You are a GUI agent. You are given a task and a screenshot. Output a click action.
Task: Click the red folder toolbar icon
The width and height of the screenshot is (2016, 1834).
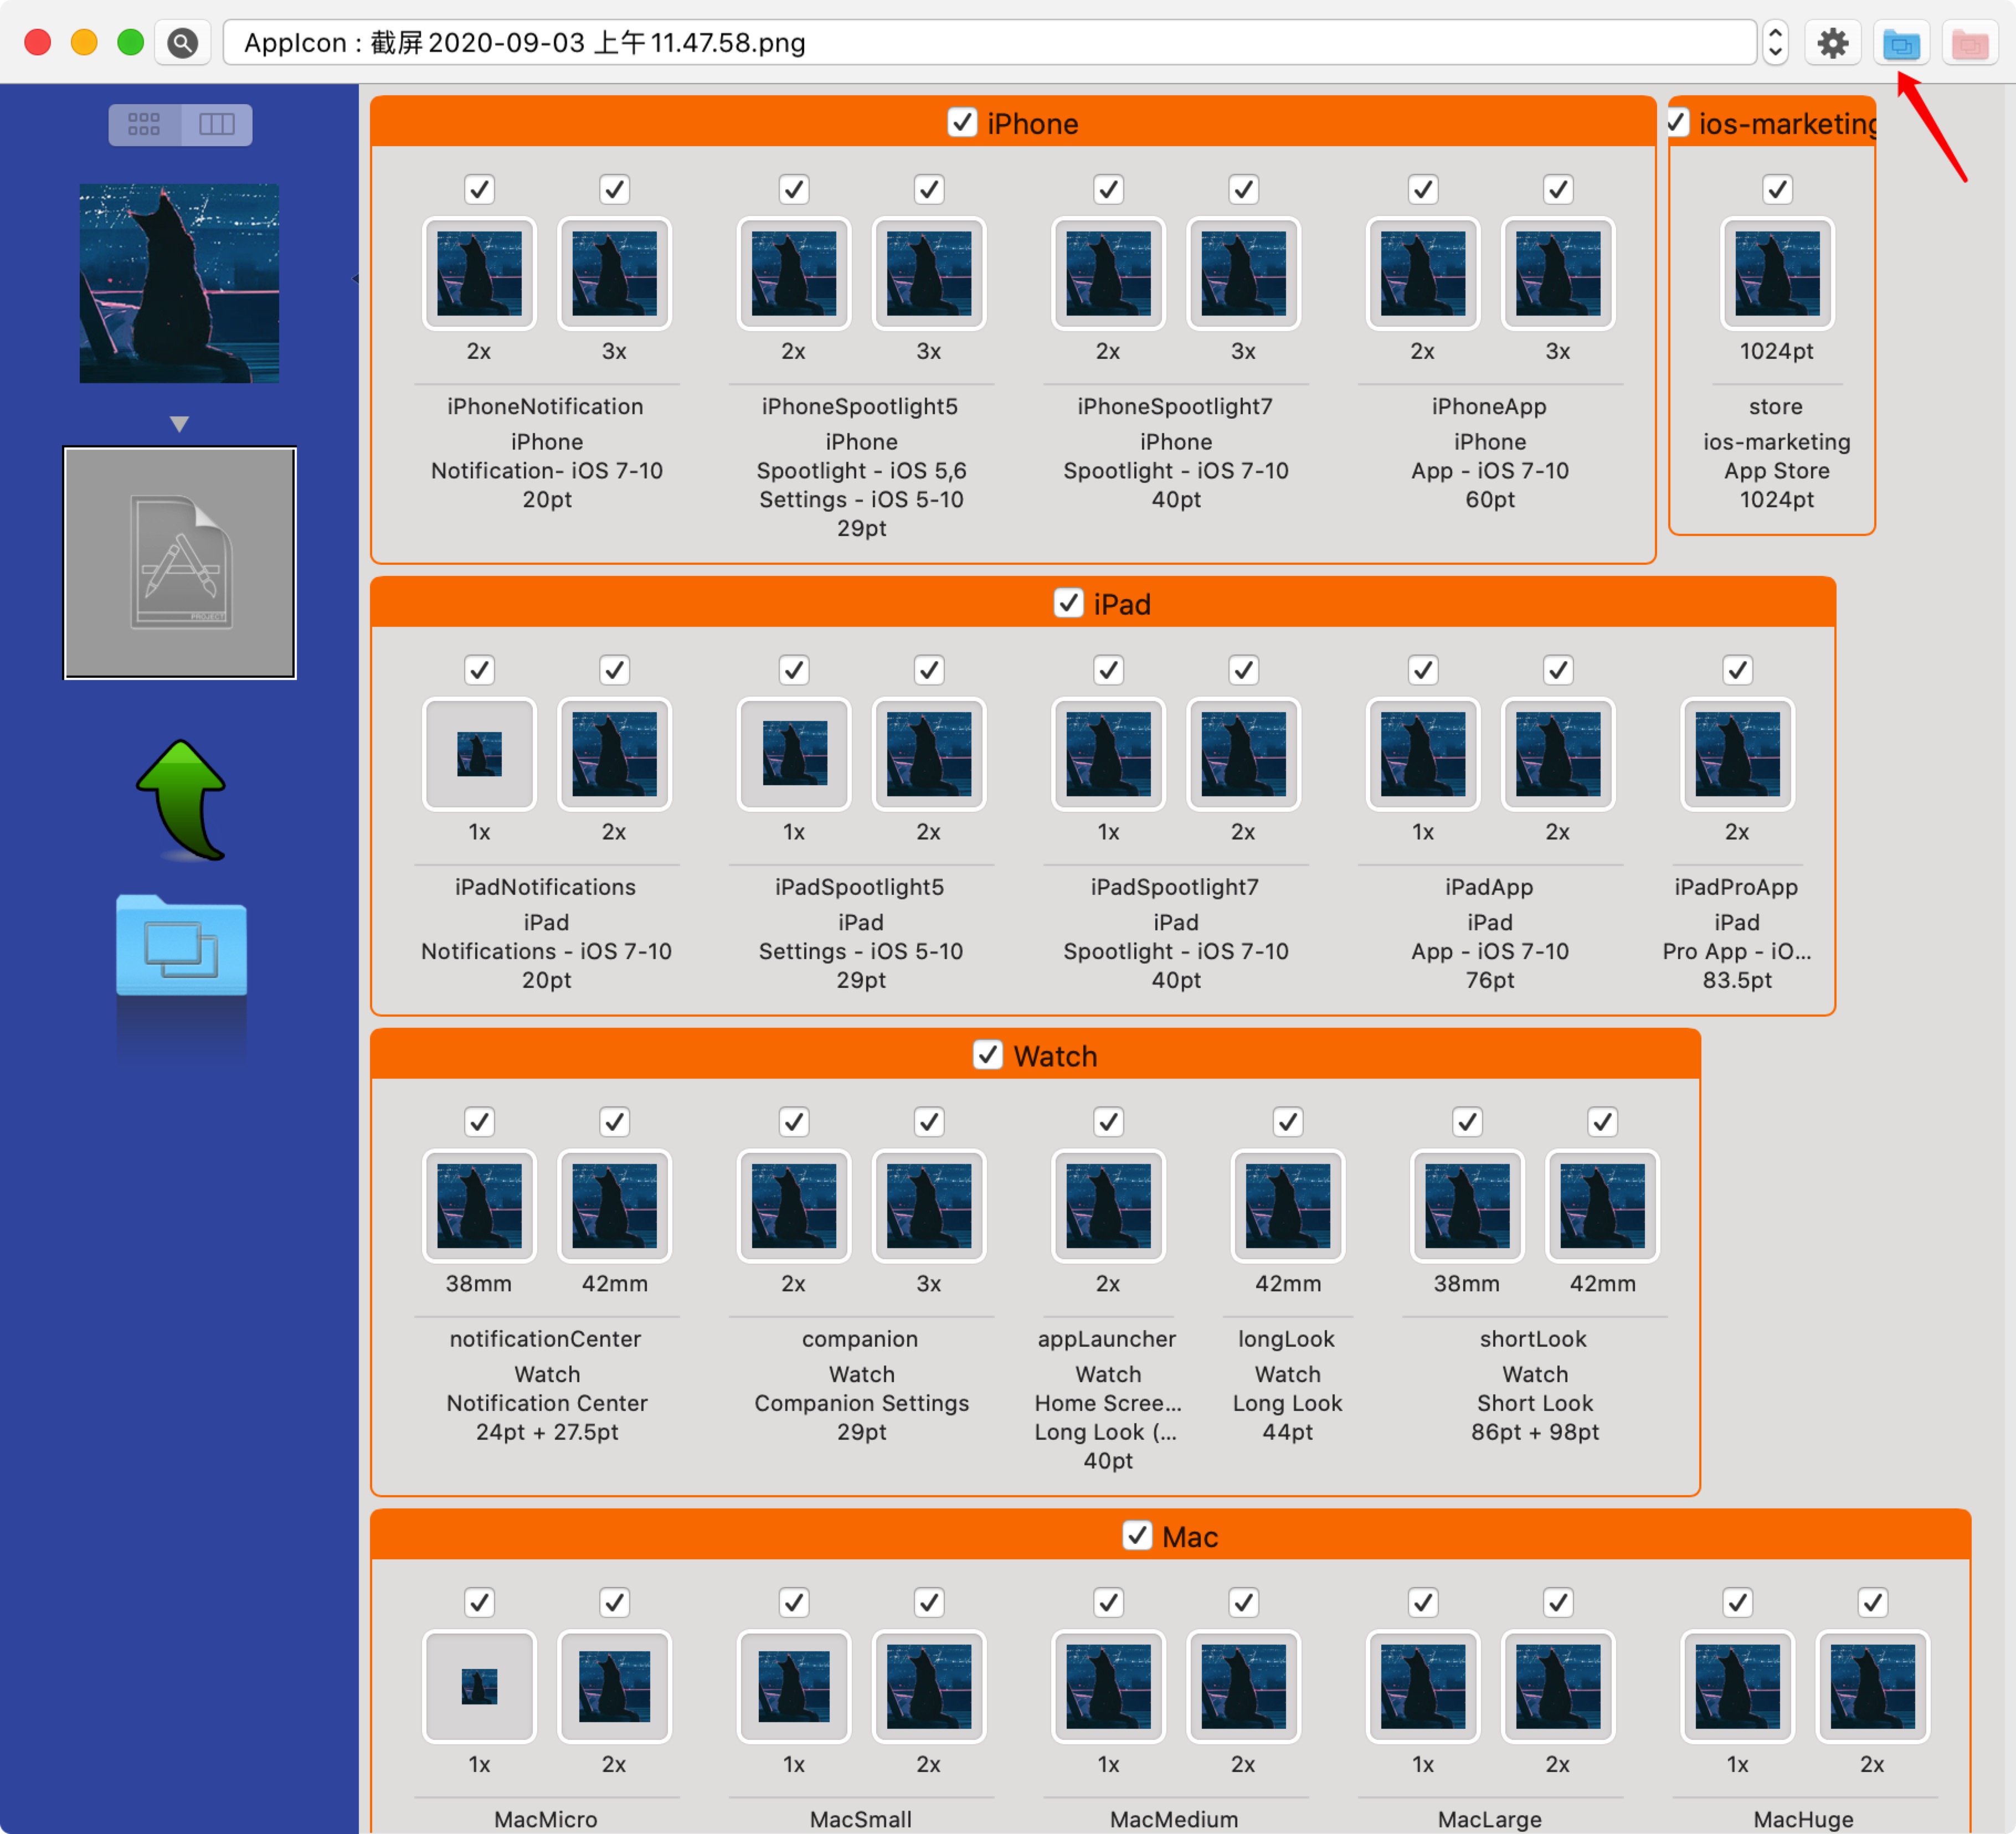1969,43
